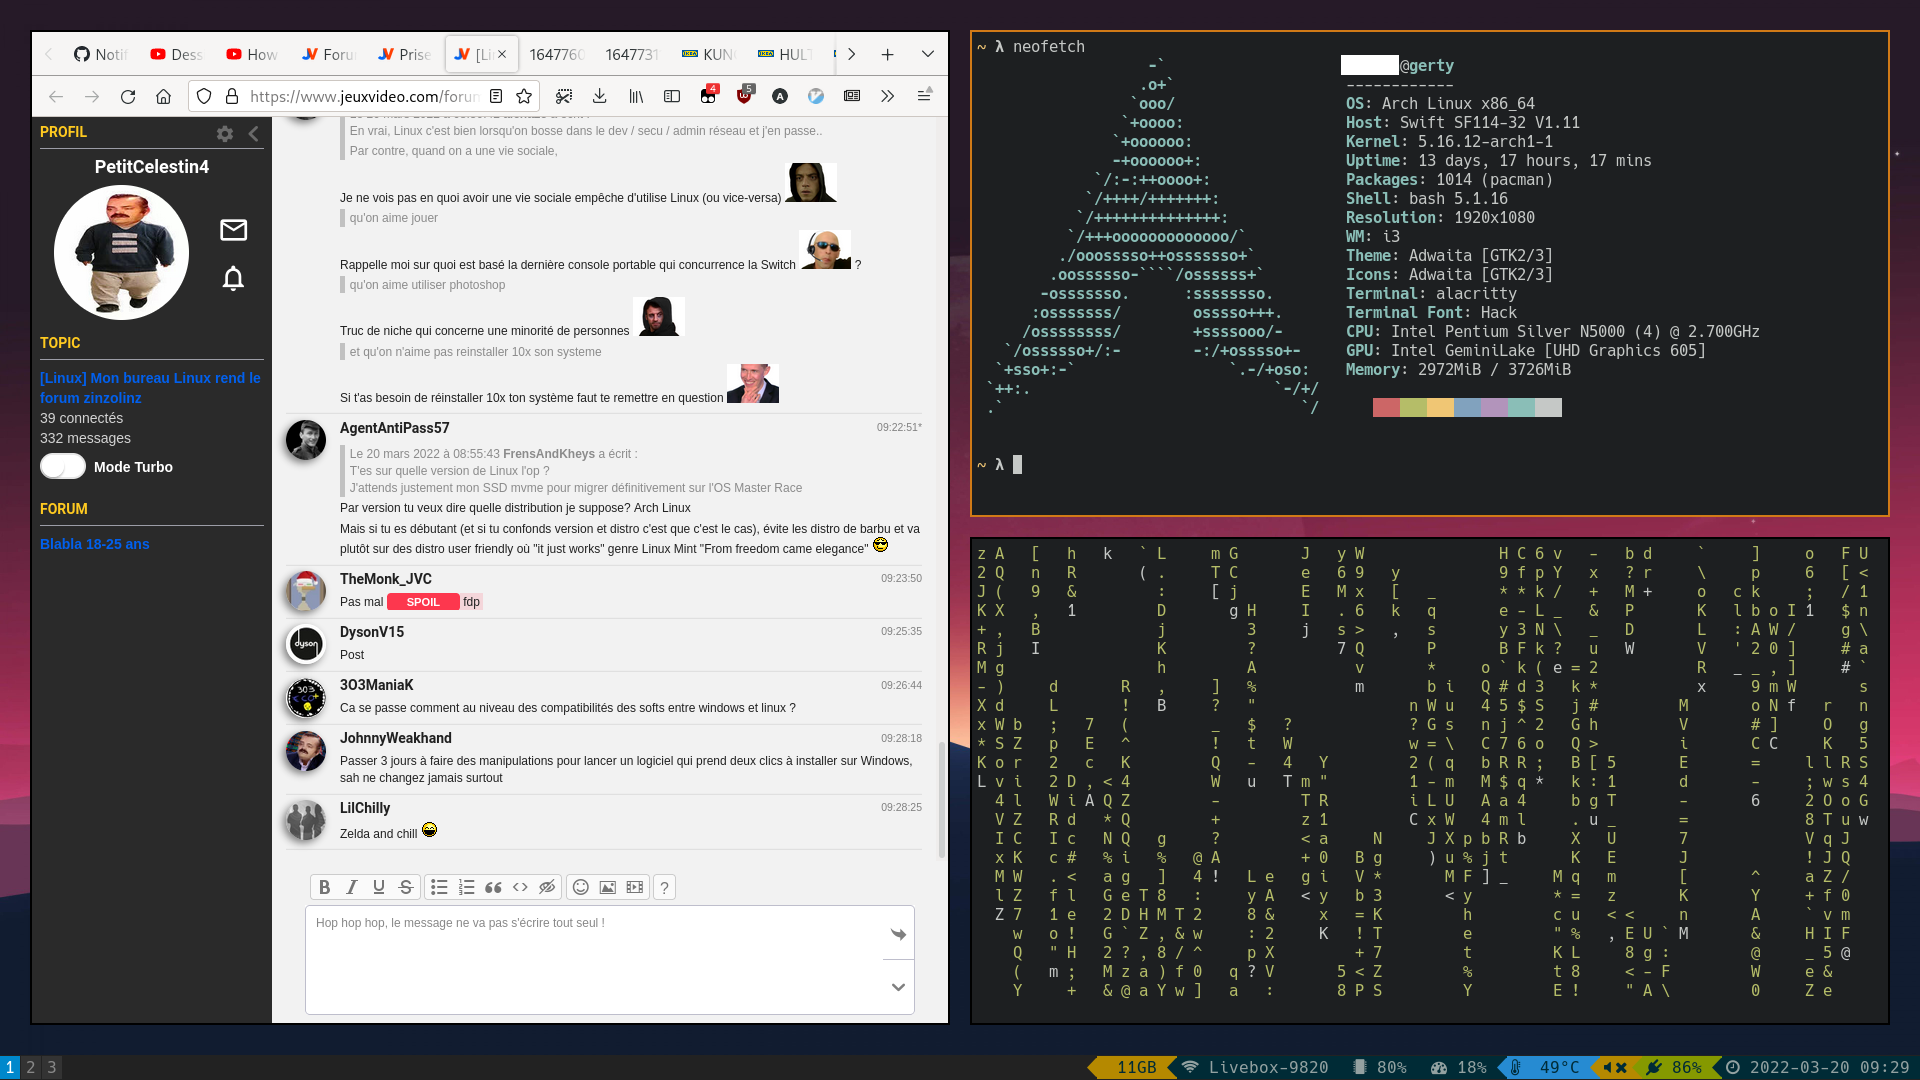1920x1080 pixels.
Task: Open profile settings with the gear icon
Action: click(x=225, y=133)
